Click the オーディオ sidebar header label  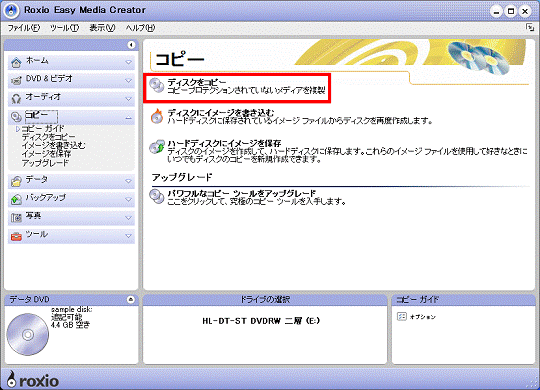(43, 97)
